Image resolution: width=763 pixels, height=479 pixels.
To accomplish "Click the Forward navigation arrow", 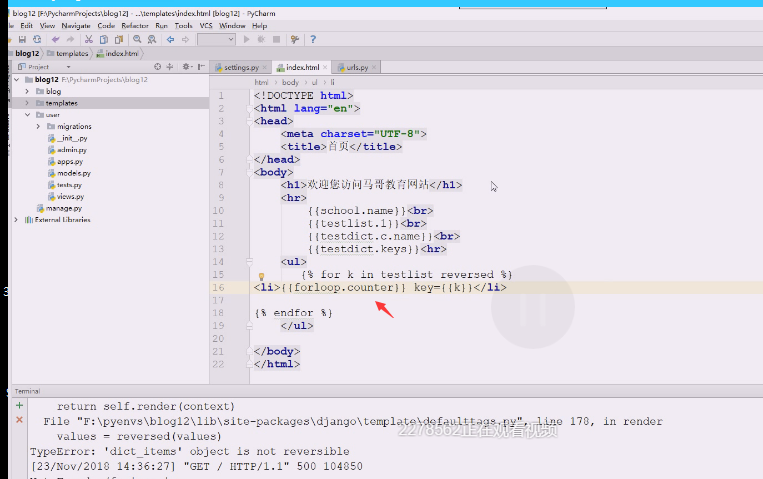I will click(x=185, y=39).
